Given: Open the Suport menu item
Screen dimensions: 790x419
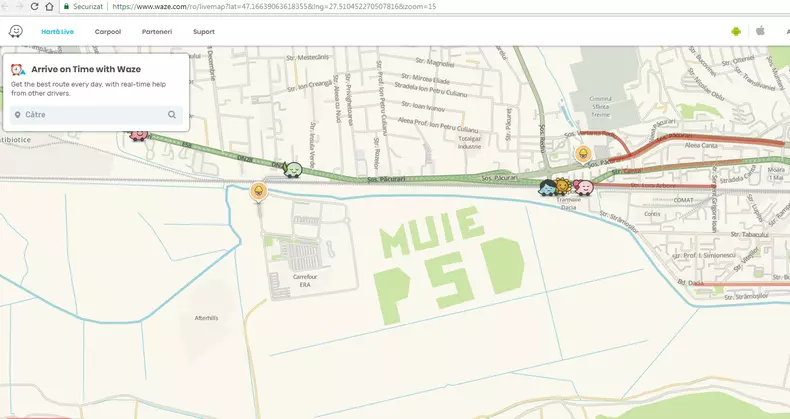Looking at the screenshot, I should (204, 32).
